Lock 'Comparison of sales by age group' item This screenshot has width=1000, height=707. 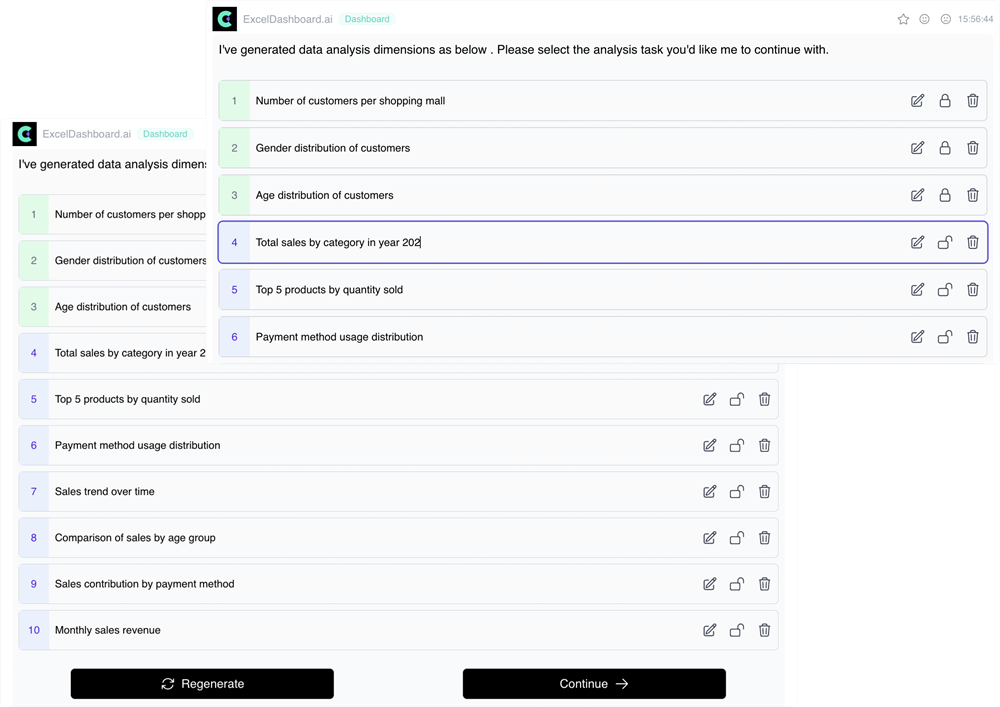coord(737,538)
